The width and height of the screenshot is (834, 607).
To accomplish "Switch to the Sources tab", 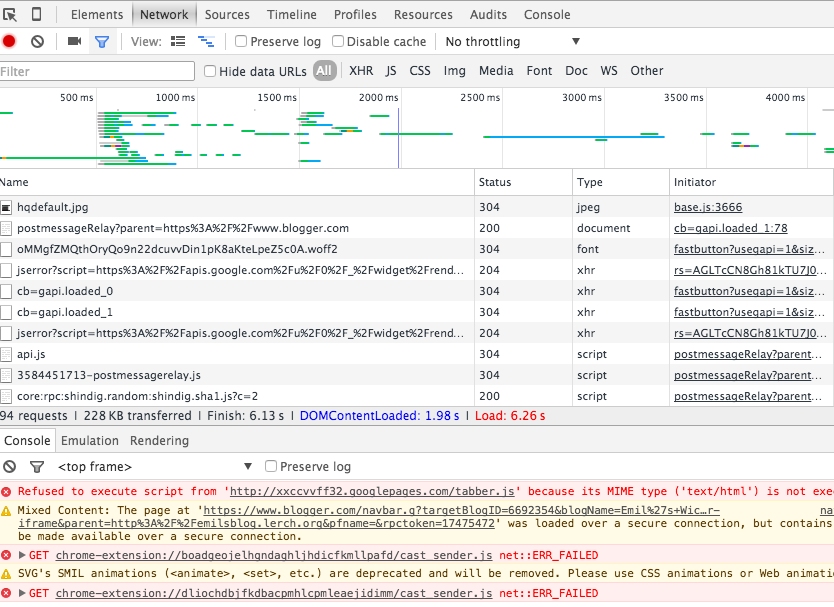I will (x=227, y=14).
